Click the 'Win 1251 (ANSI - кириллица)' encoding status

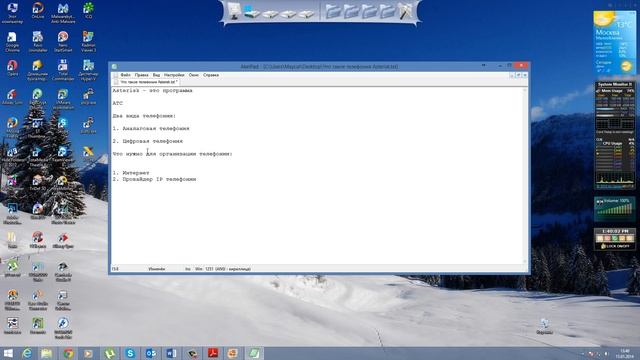tap(223, 269)
